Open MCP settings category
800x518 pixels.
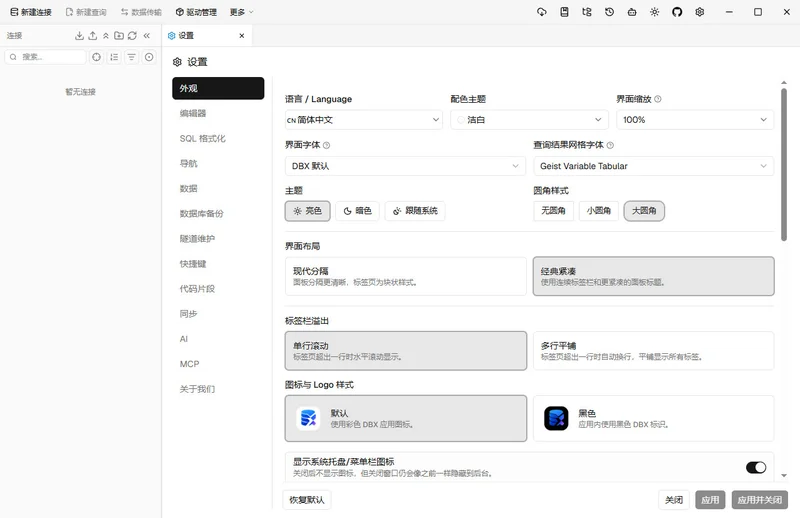coord(218,364)
